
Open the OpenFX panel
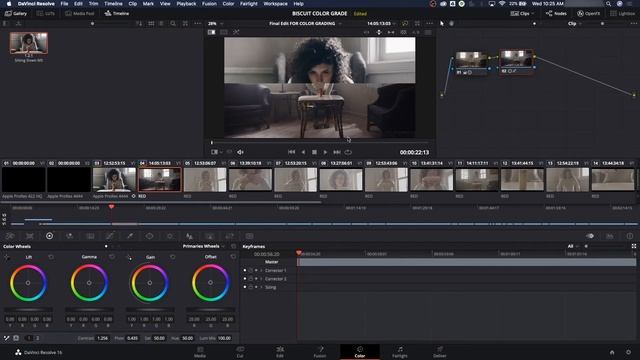coord(588,13)
